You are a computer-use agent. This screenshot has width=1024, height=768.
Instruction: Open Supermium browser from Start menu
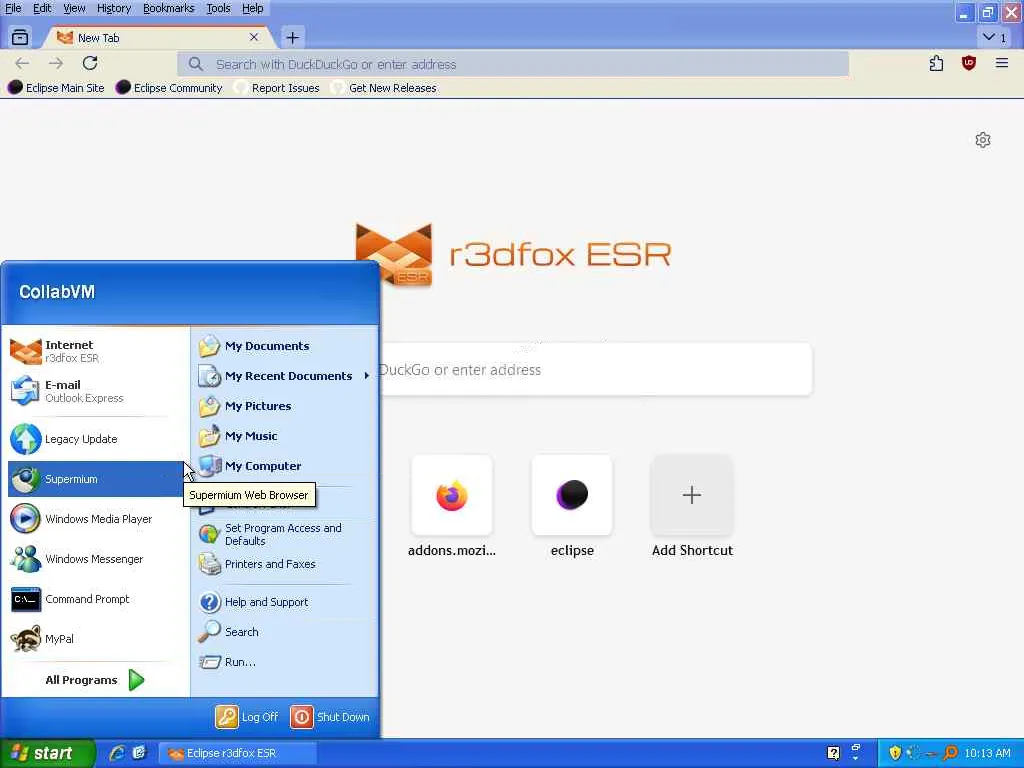click(96, 479)
